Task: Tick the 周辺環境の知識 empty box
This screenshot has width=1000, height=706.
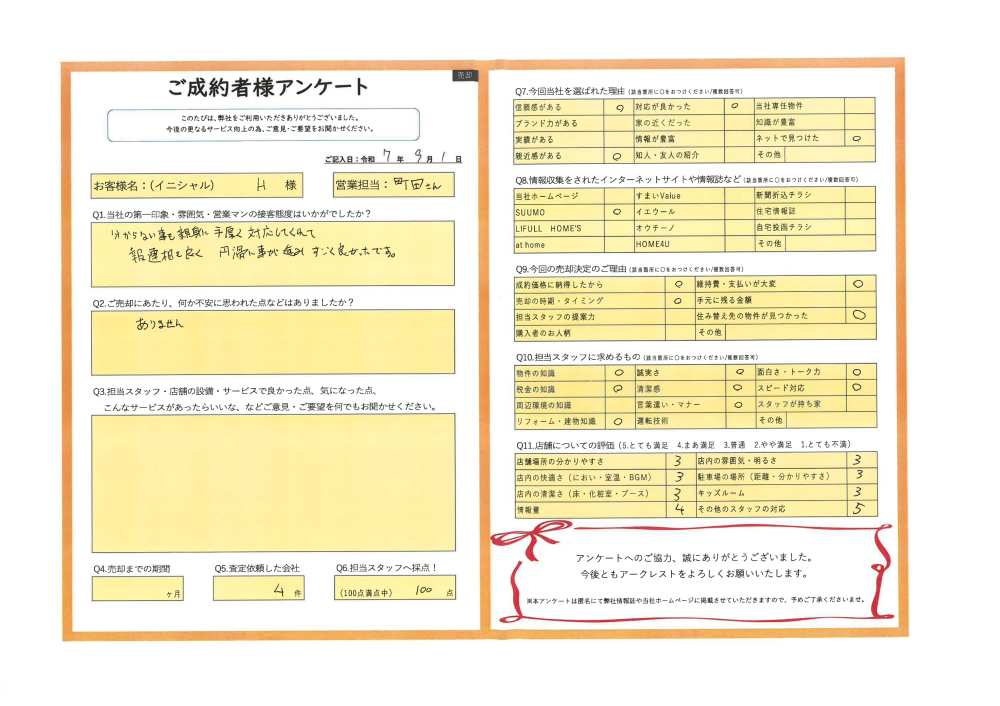Action: pyautogui.click(x=617, y=405)
